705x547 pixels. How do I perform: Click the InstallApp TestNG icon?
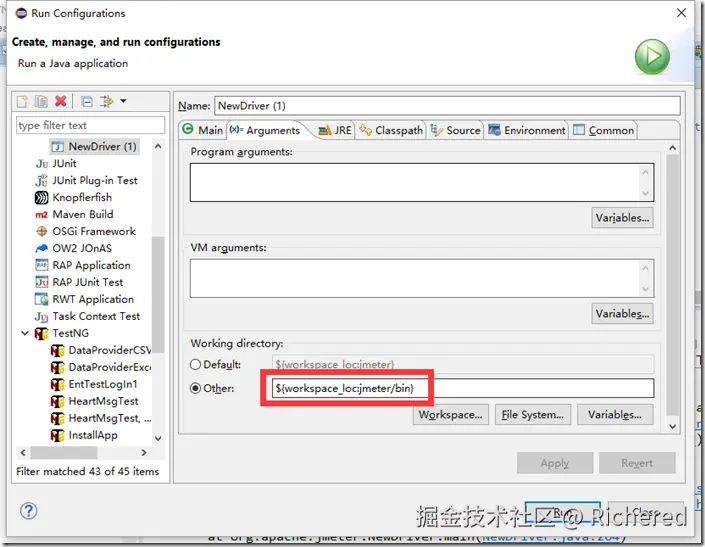57,436
